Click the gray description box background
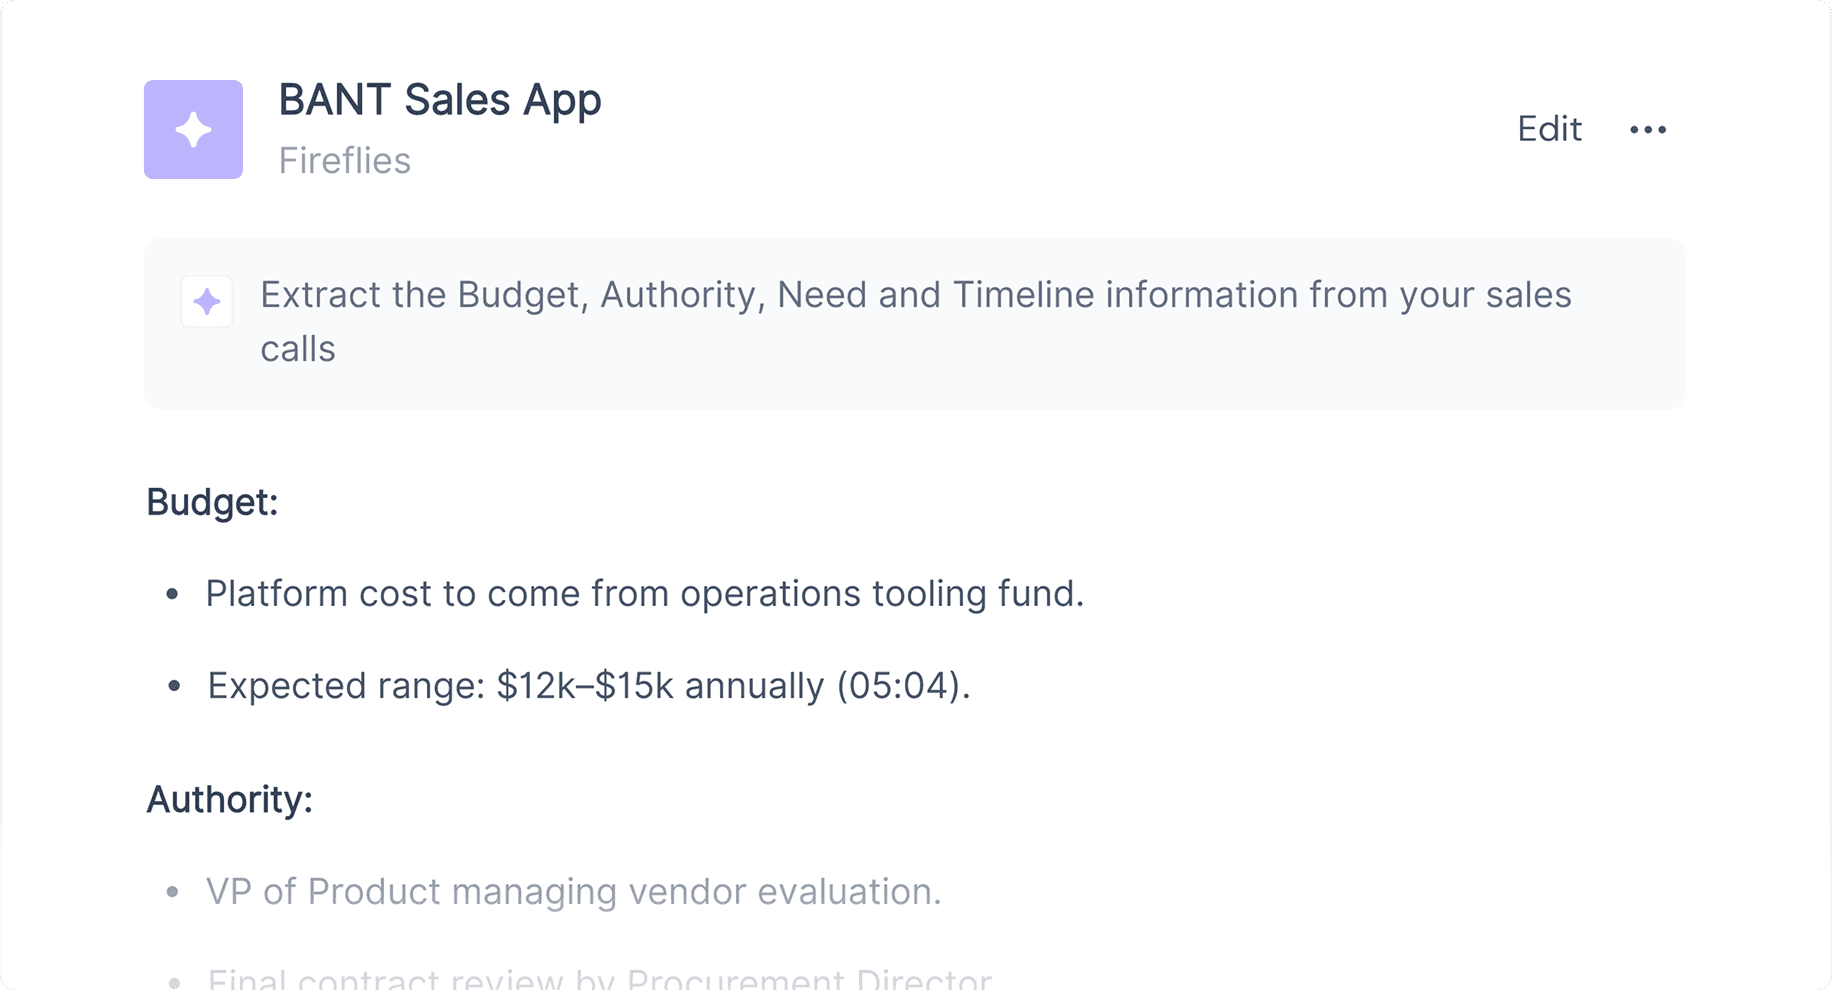 (x=914, y=323)
